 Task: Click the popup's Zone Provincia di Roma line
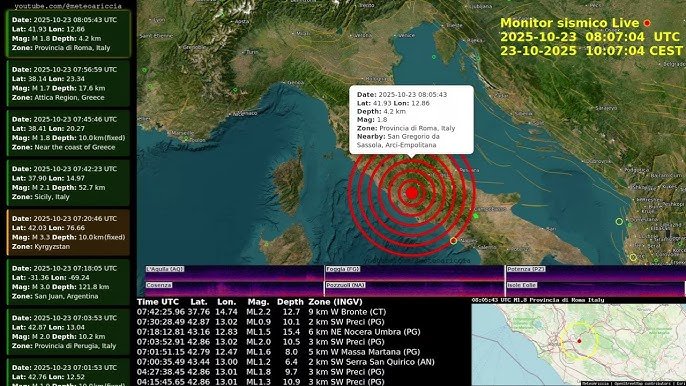tap(406, 128)
